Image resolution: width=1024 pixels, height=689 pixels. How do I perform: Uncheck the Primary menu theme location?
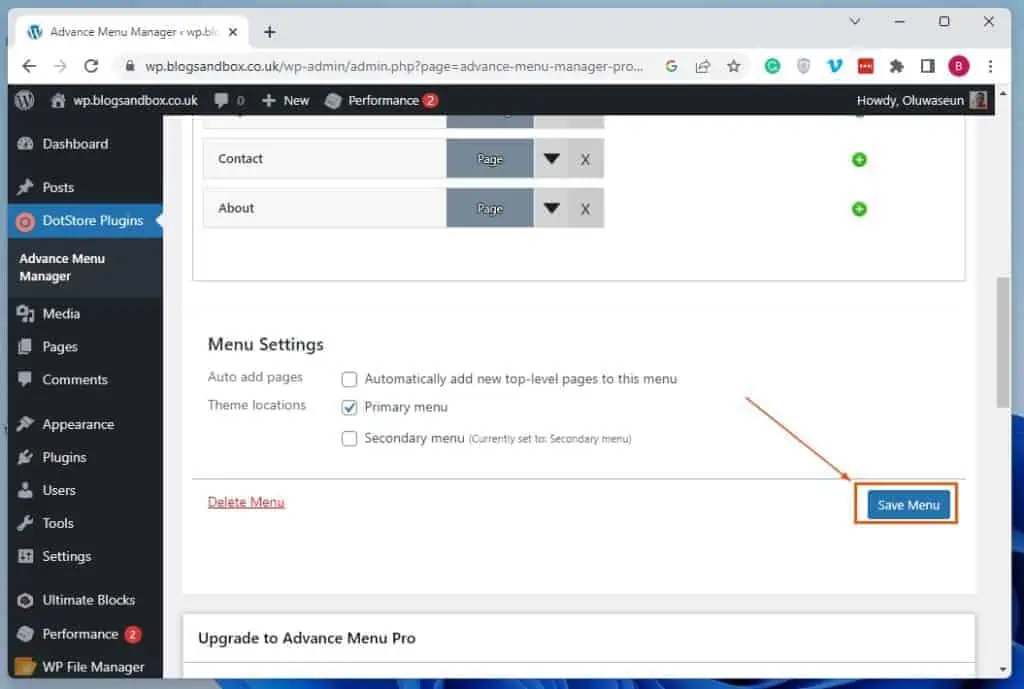coord(349,407)
